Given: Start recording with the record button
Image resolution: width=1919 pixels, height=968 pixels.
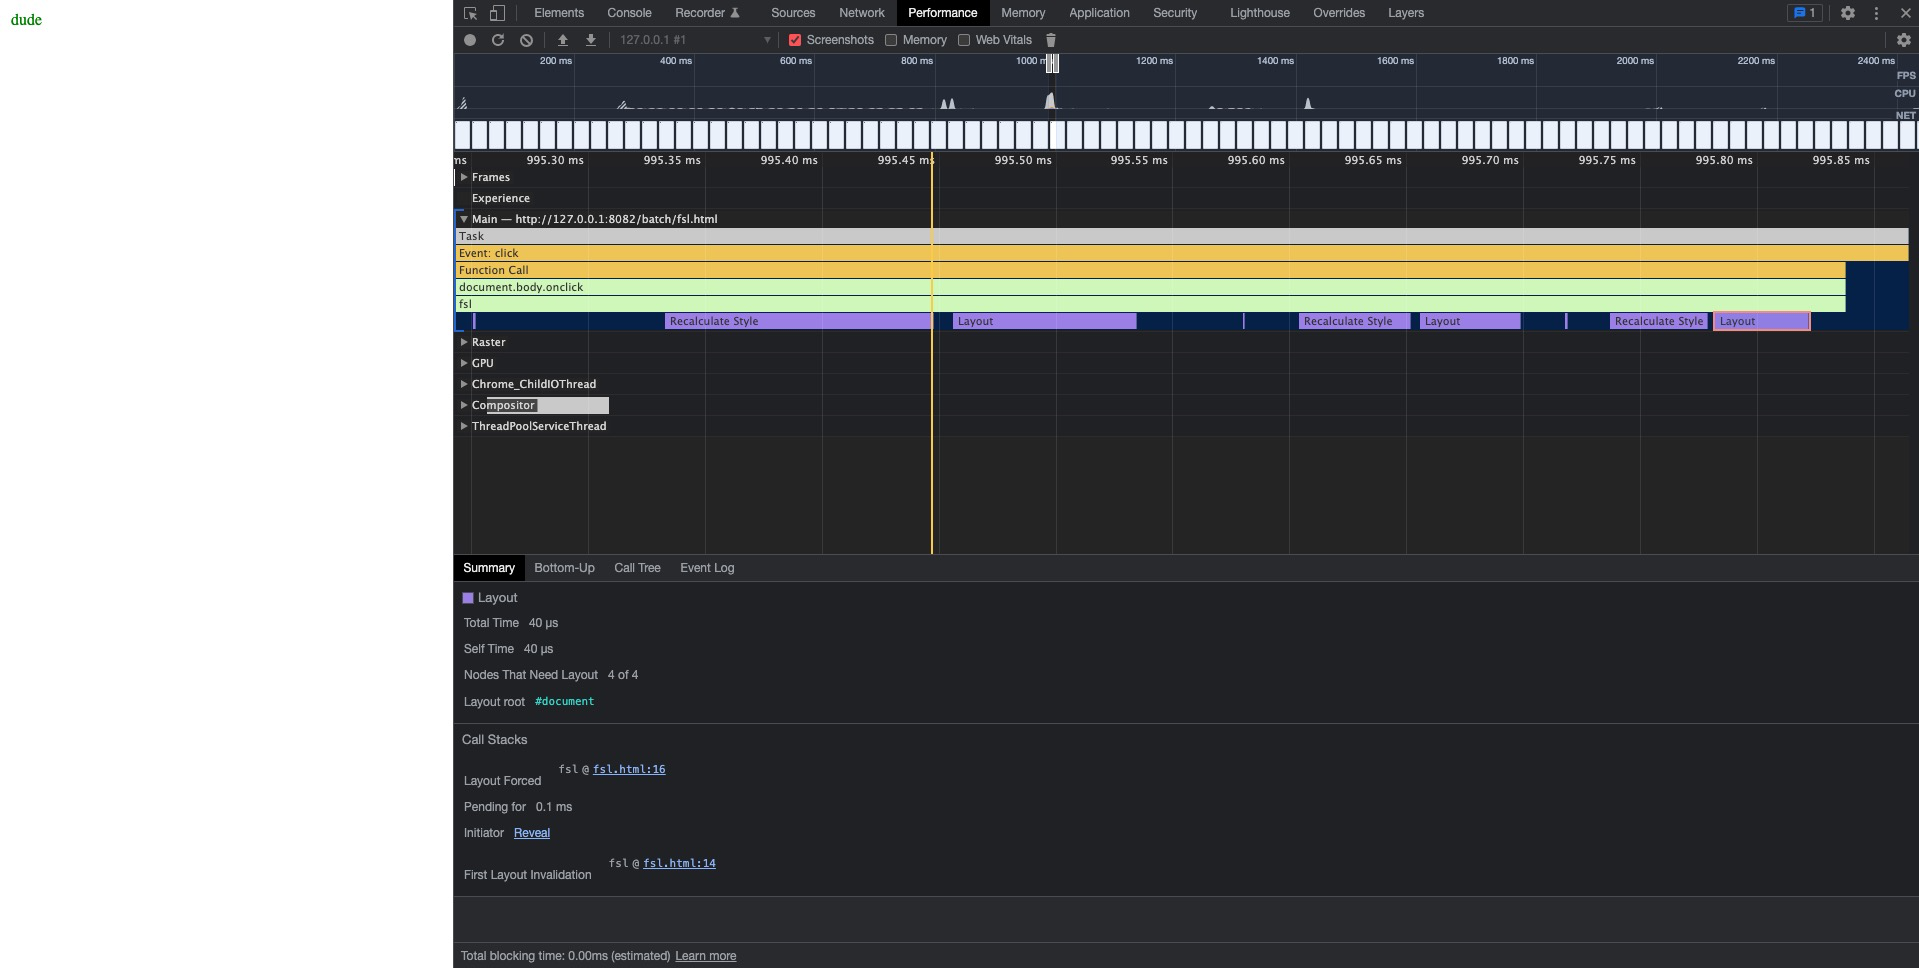Looking at the screenshot, I should [x=470, y=40].
